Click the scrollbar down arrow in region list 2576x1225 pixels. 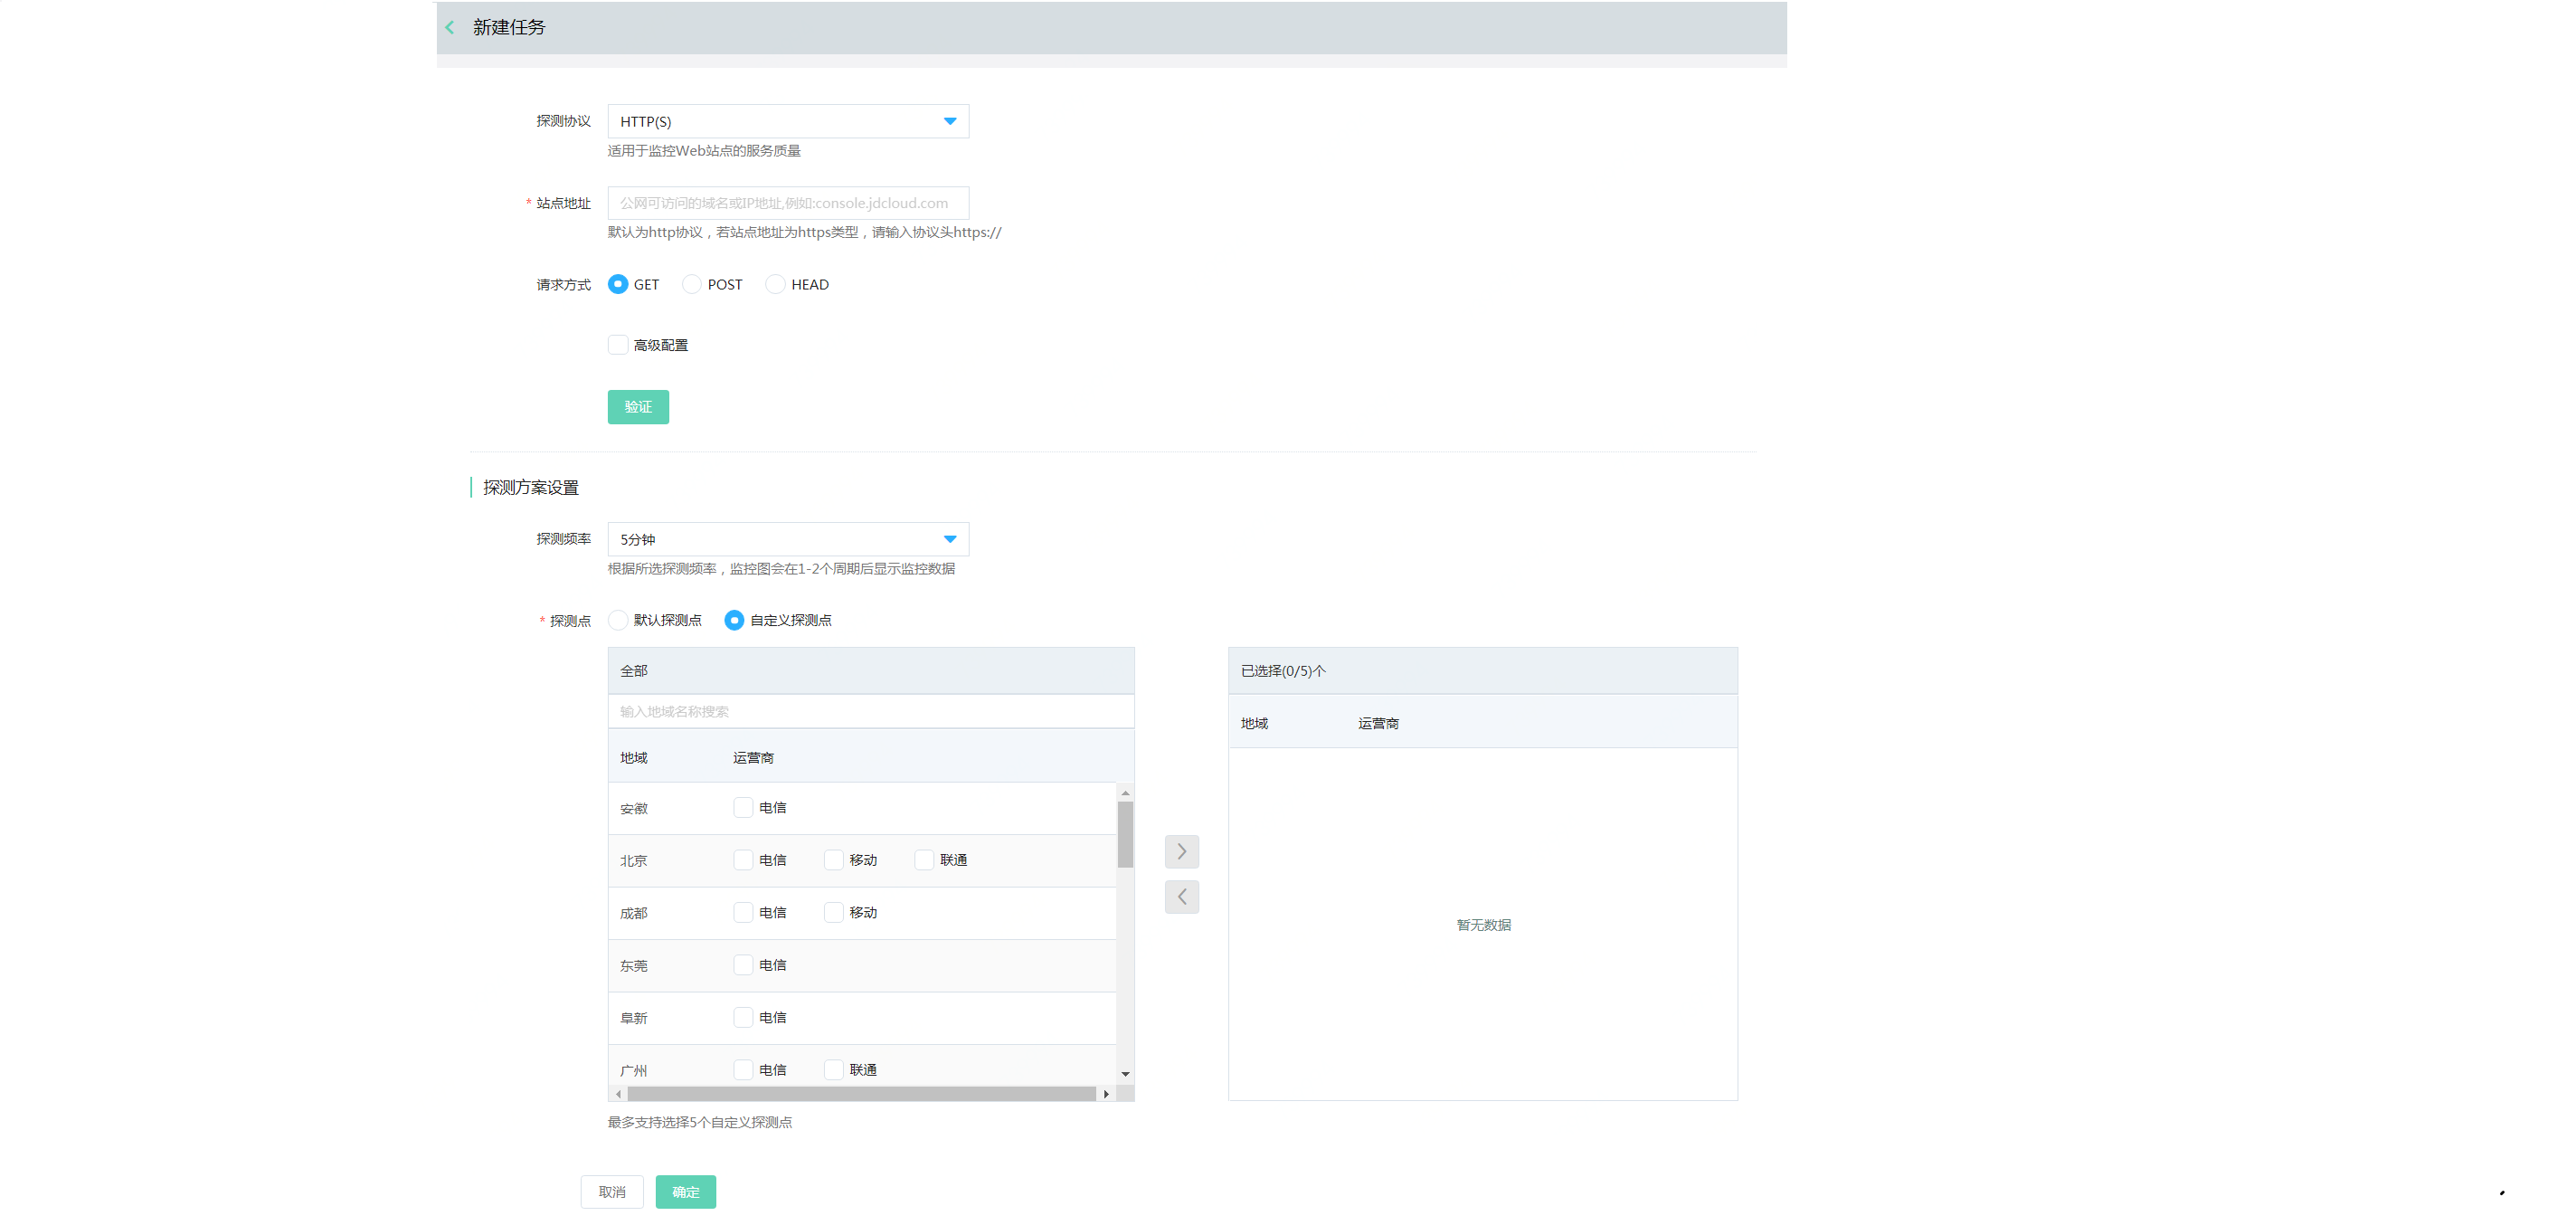1126,1075
